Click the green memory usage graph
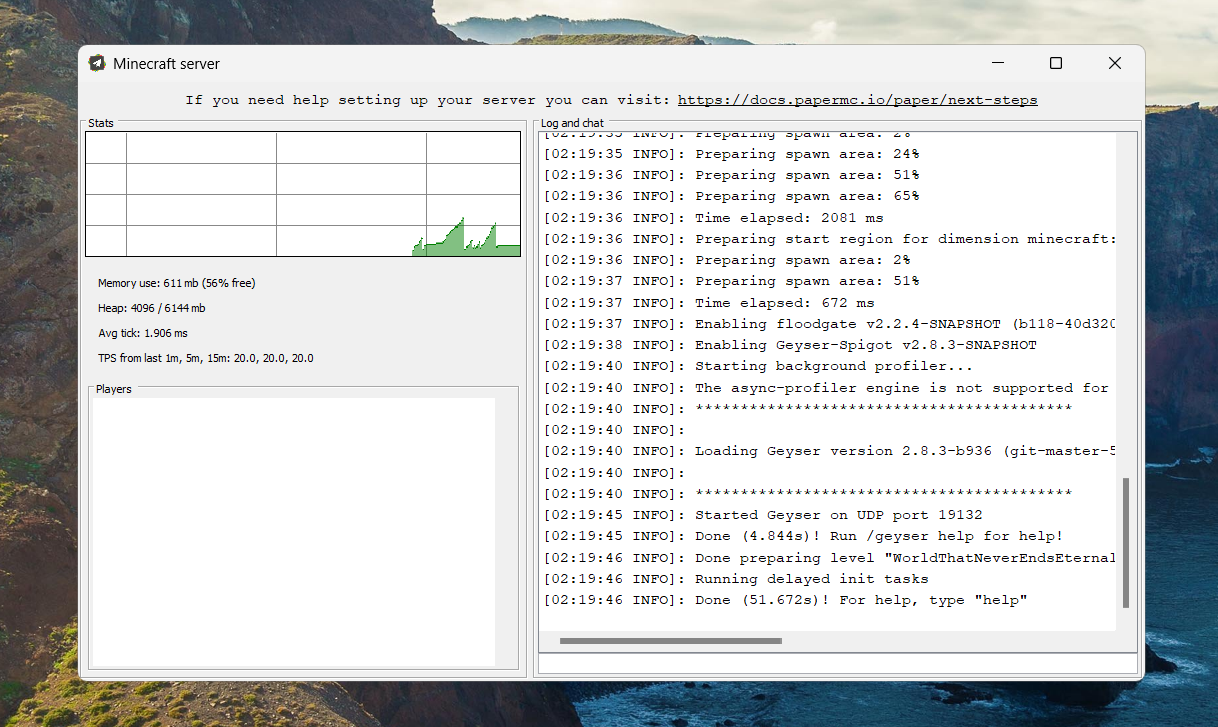Image resolution: width=1218 pixels, height=727 pixels. [x=465, y=240]
